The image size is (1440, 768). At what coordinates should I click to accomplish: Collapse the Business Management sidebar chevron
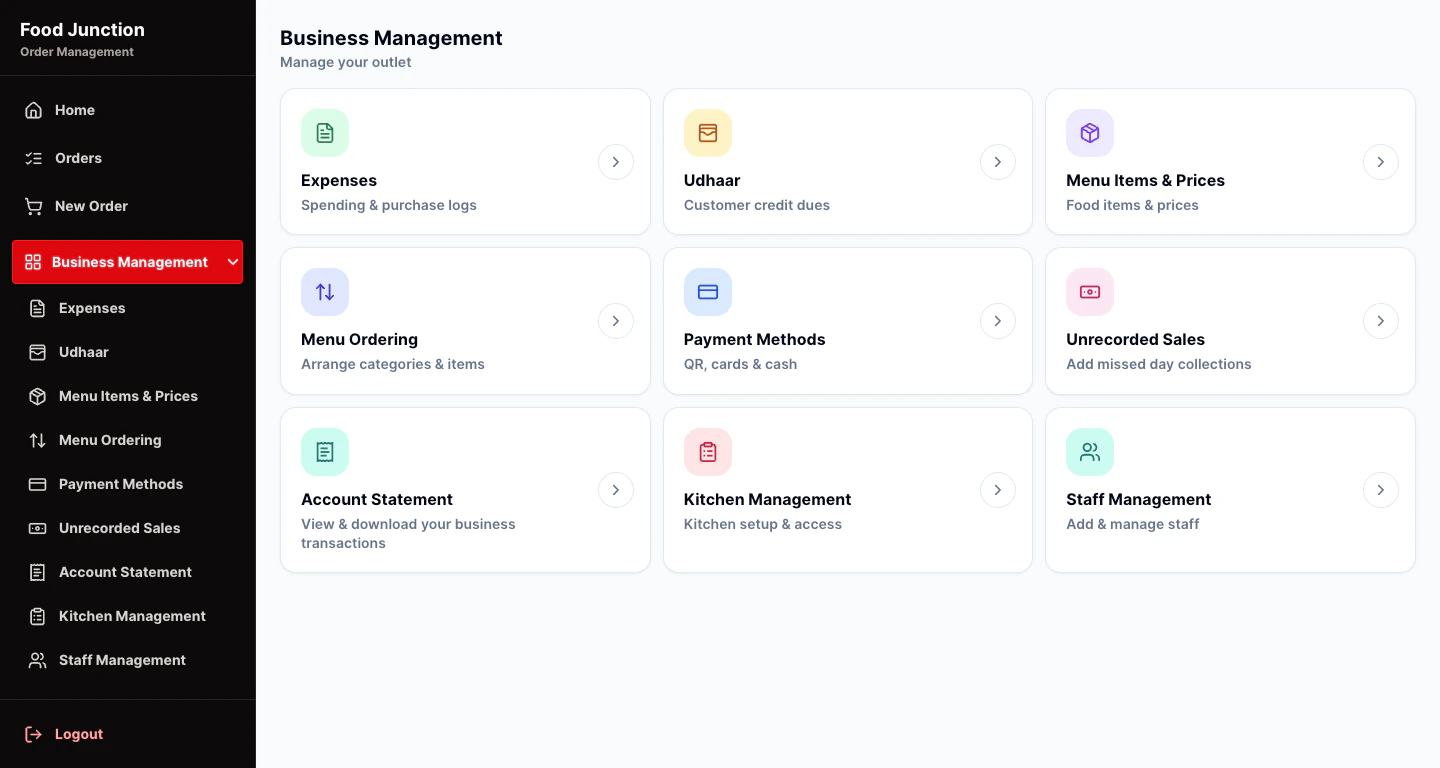coord(233,262)
